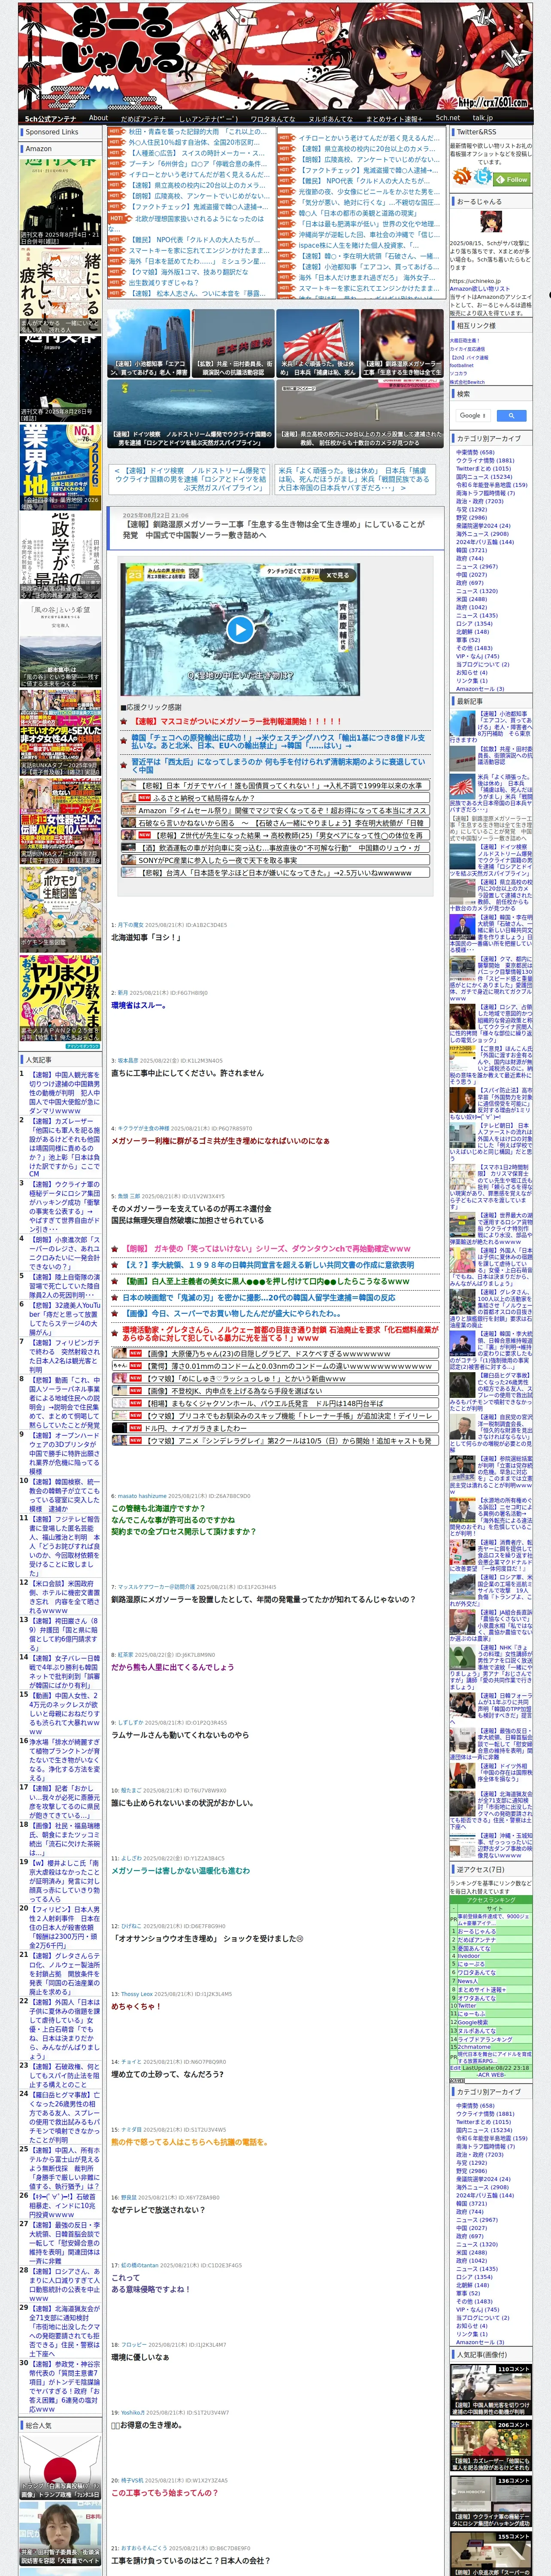Viewport: 551px width, 2576px height.
Task: Click the green Follow button
Action: 513,180
